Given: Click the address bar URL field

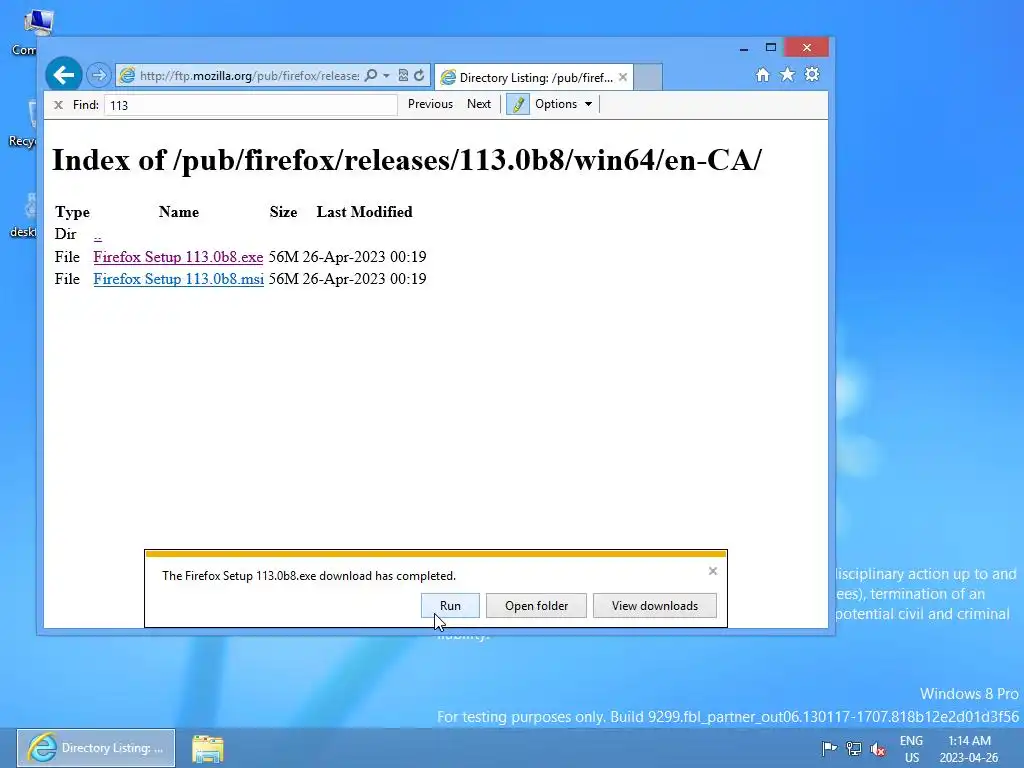Looking at the screenshot, I should [x=249, y=76].
